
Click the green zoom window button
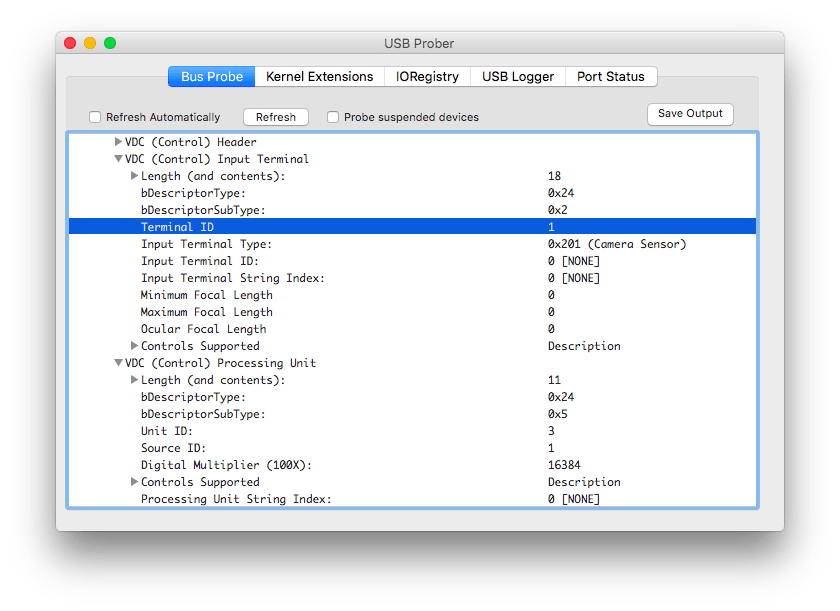tap(110, 43)
